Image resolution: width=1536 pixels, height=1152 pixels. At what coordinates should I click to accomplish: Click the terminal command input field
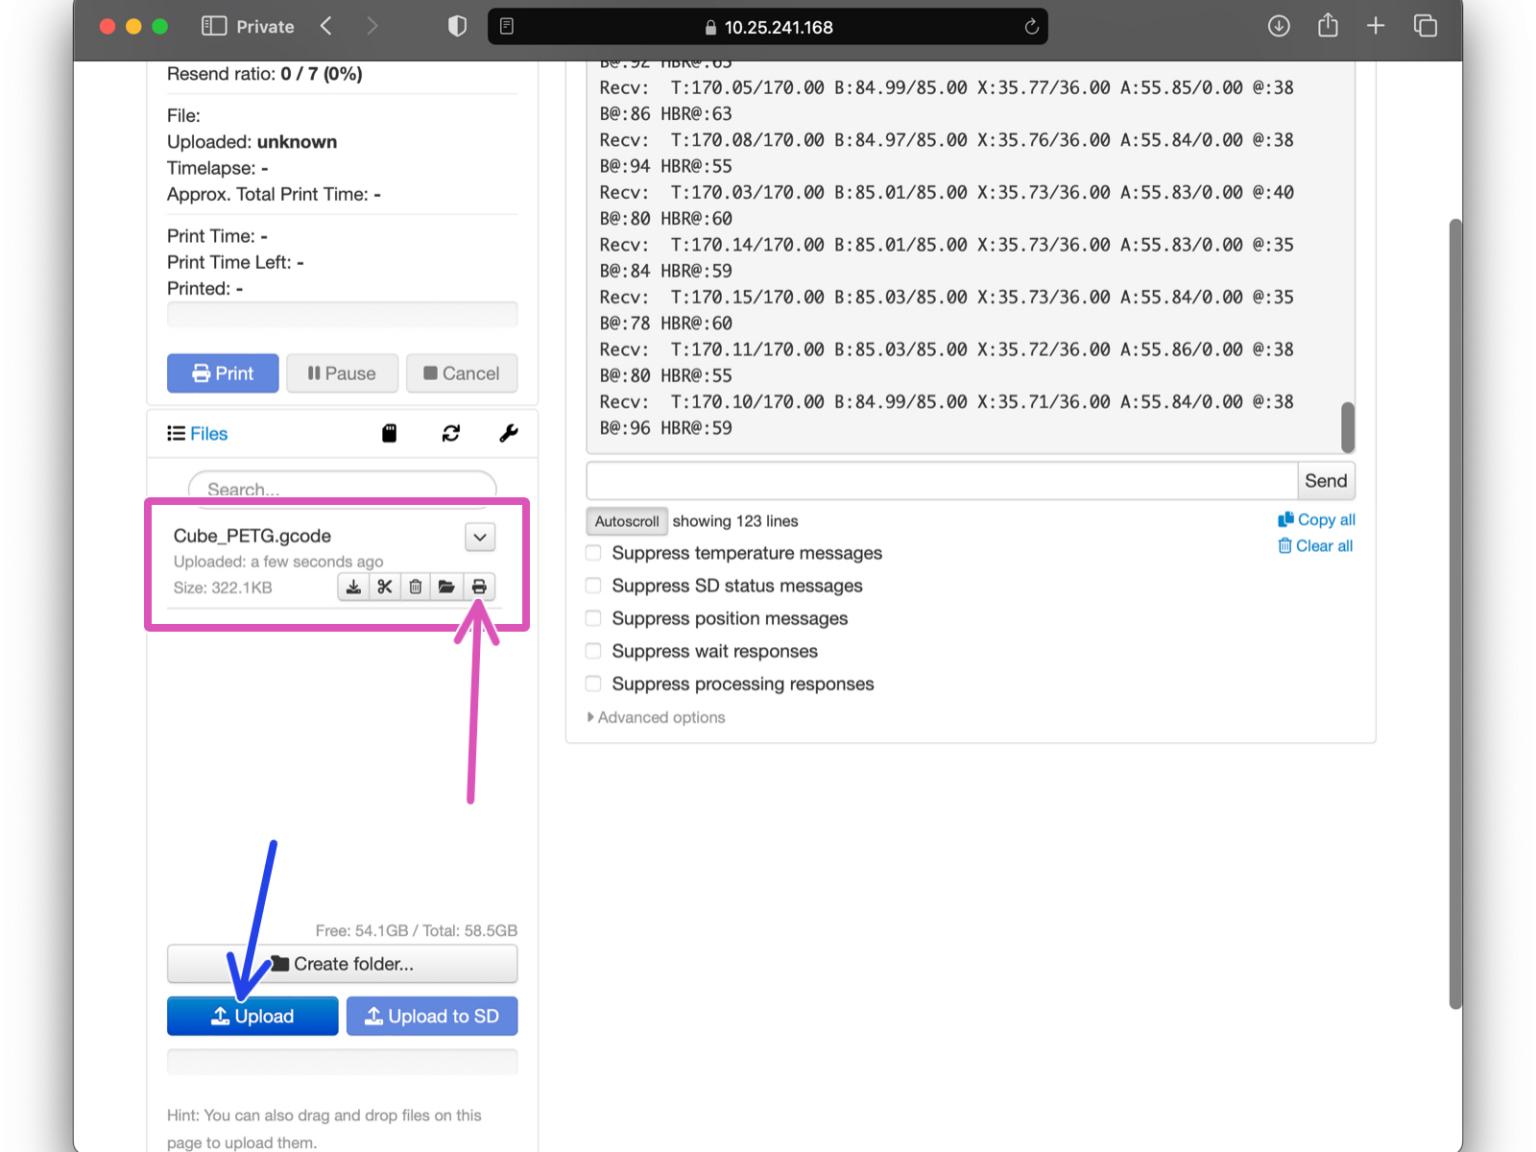click(x=941, y=481)
